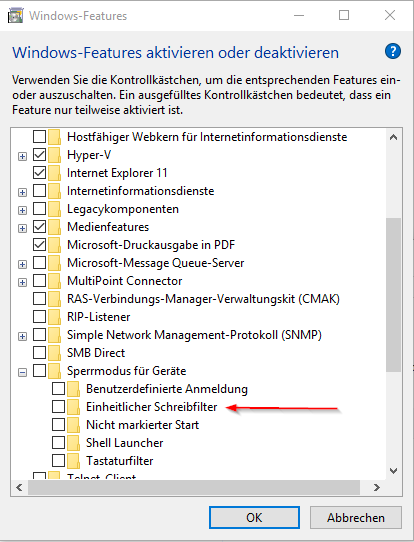Click the folder icon next to RIP-Listener

coord(54,317)
